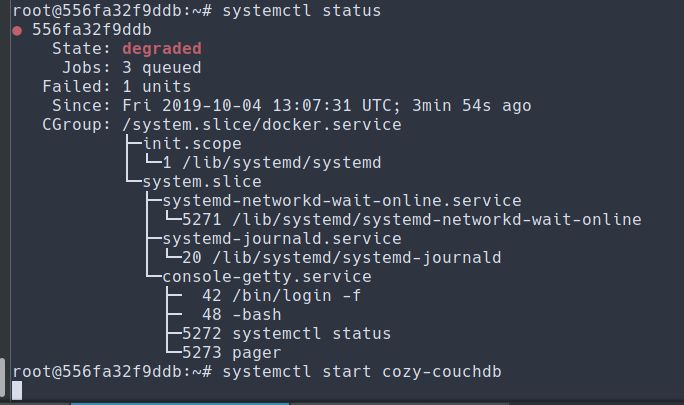Click process 5271 systemd-networkd-wait-online line
Screen dimensions: 684x405
click(x=411, y=220)
